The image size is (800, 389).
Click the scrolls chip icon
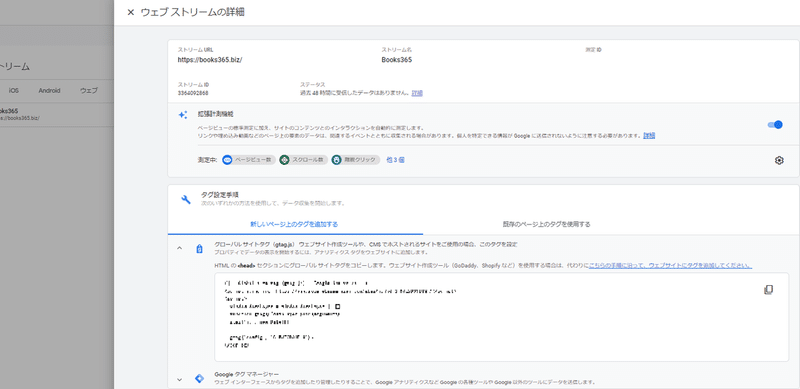click(284, 160)
